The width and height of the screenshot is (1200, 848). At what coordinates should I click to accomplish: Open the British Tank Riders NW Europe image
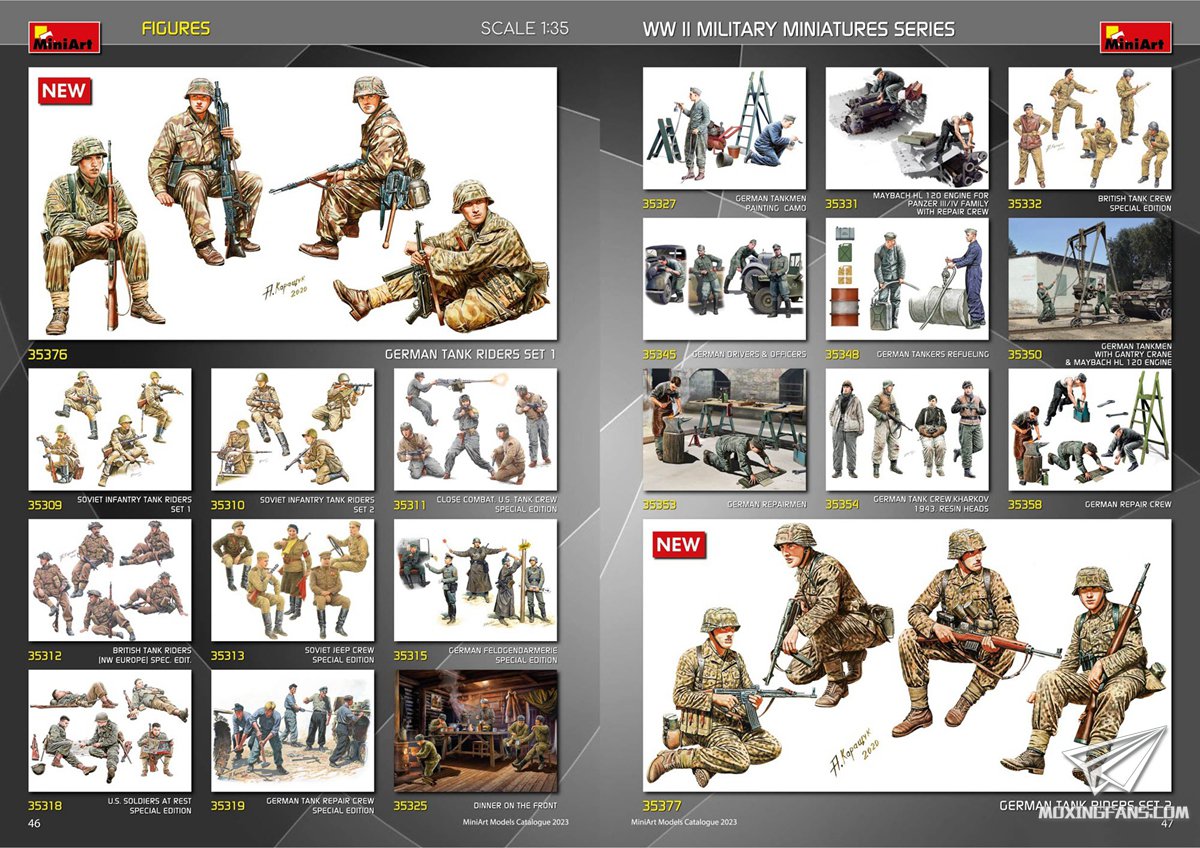click(x=110, y=580)
